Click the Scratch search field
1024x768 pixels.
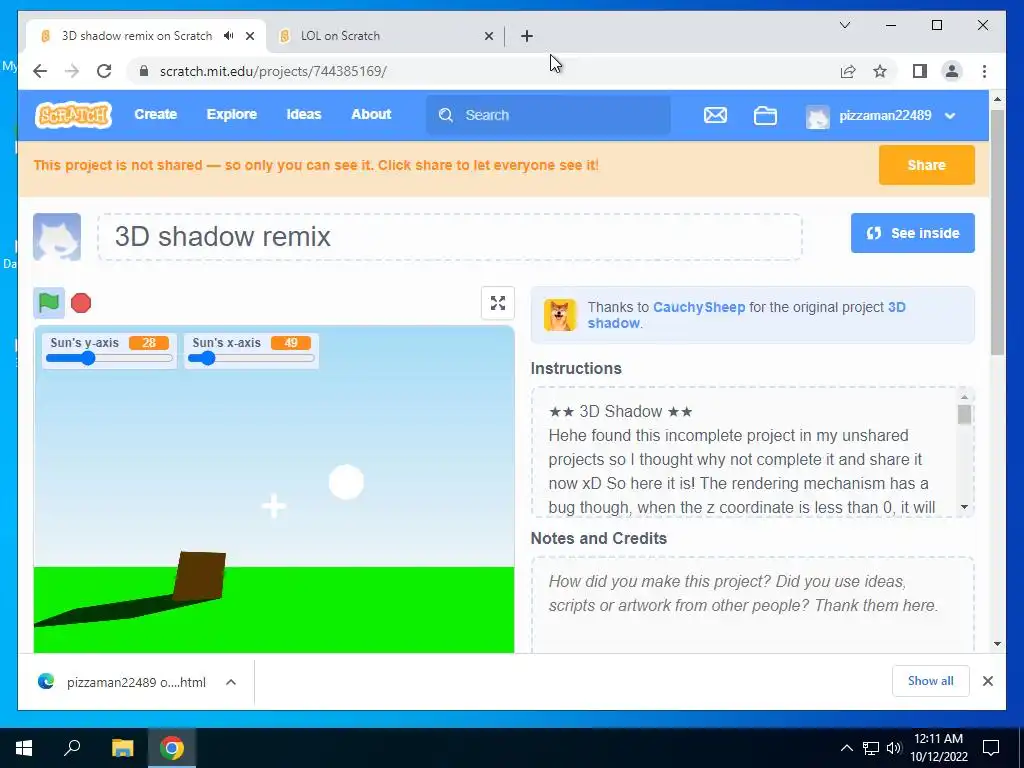(x=548, y=116)
